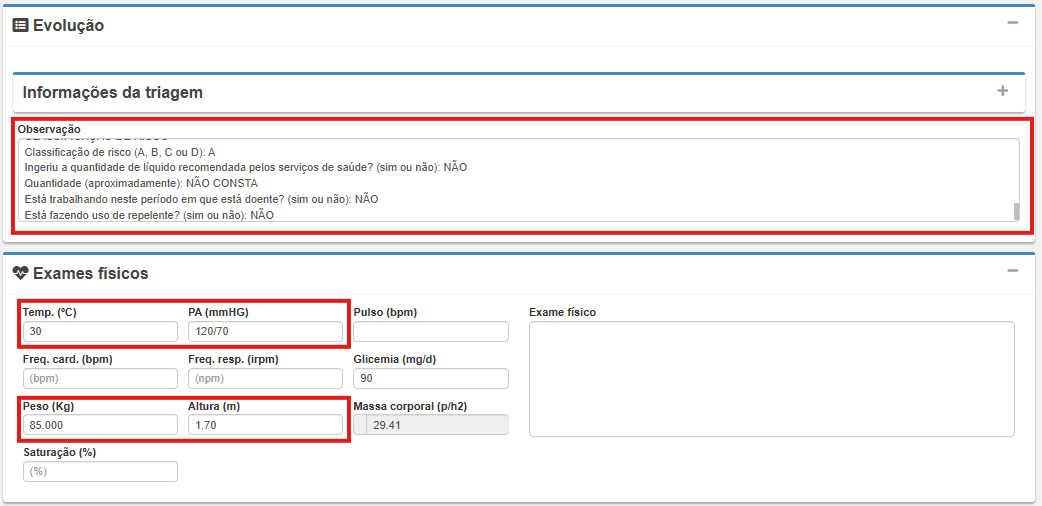Click the Exames físicos heading text

[90, 273]
